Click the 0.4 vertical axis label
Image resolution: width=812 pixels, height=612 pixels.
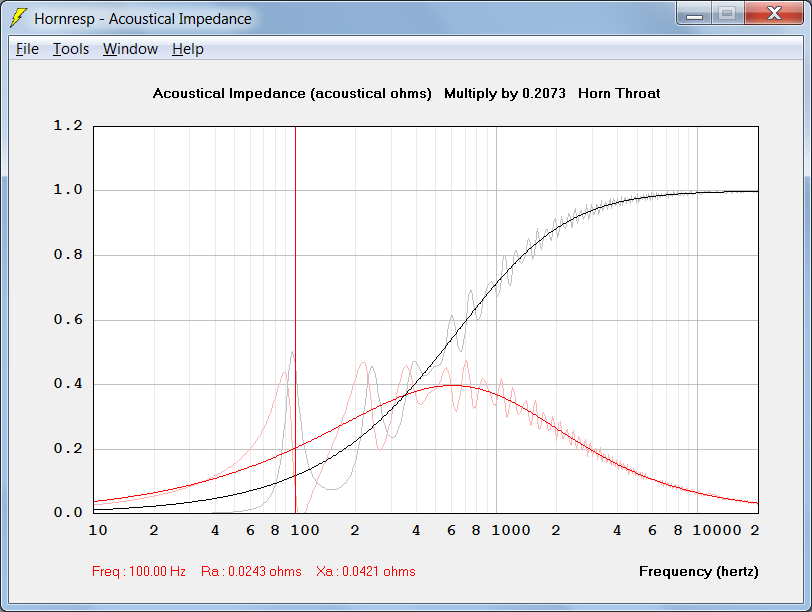point(68,384)
